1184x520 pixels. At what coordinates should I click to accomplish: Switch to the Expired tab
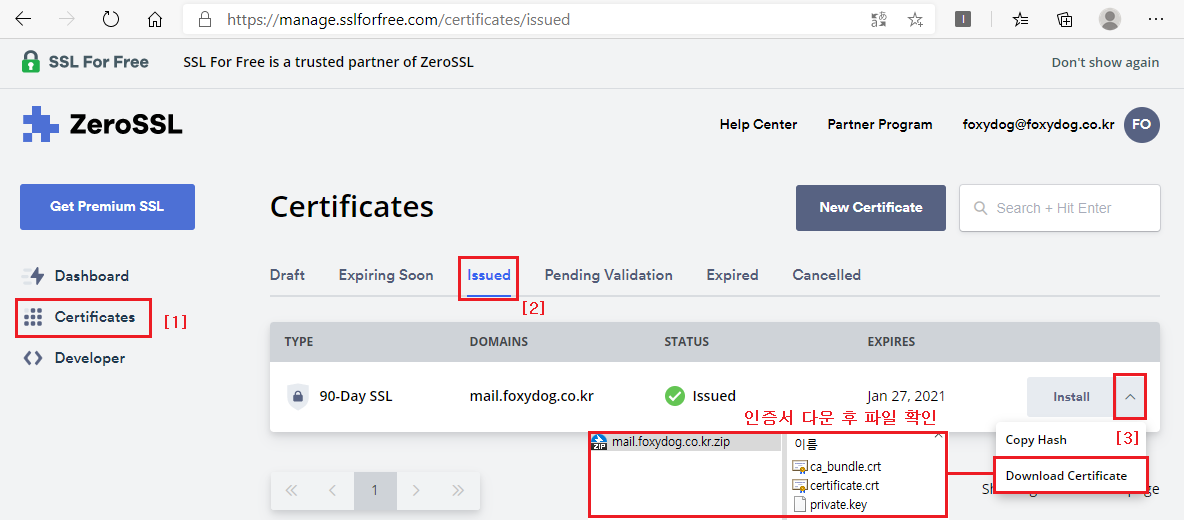point(732,275)
